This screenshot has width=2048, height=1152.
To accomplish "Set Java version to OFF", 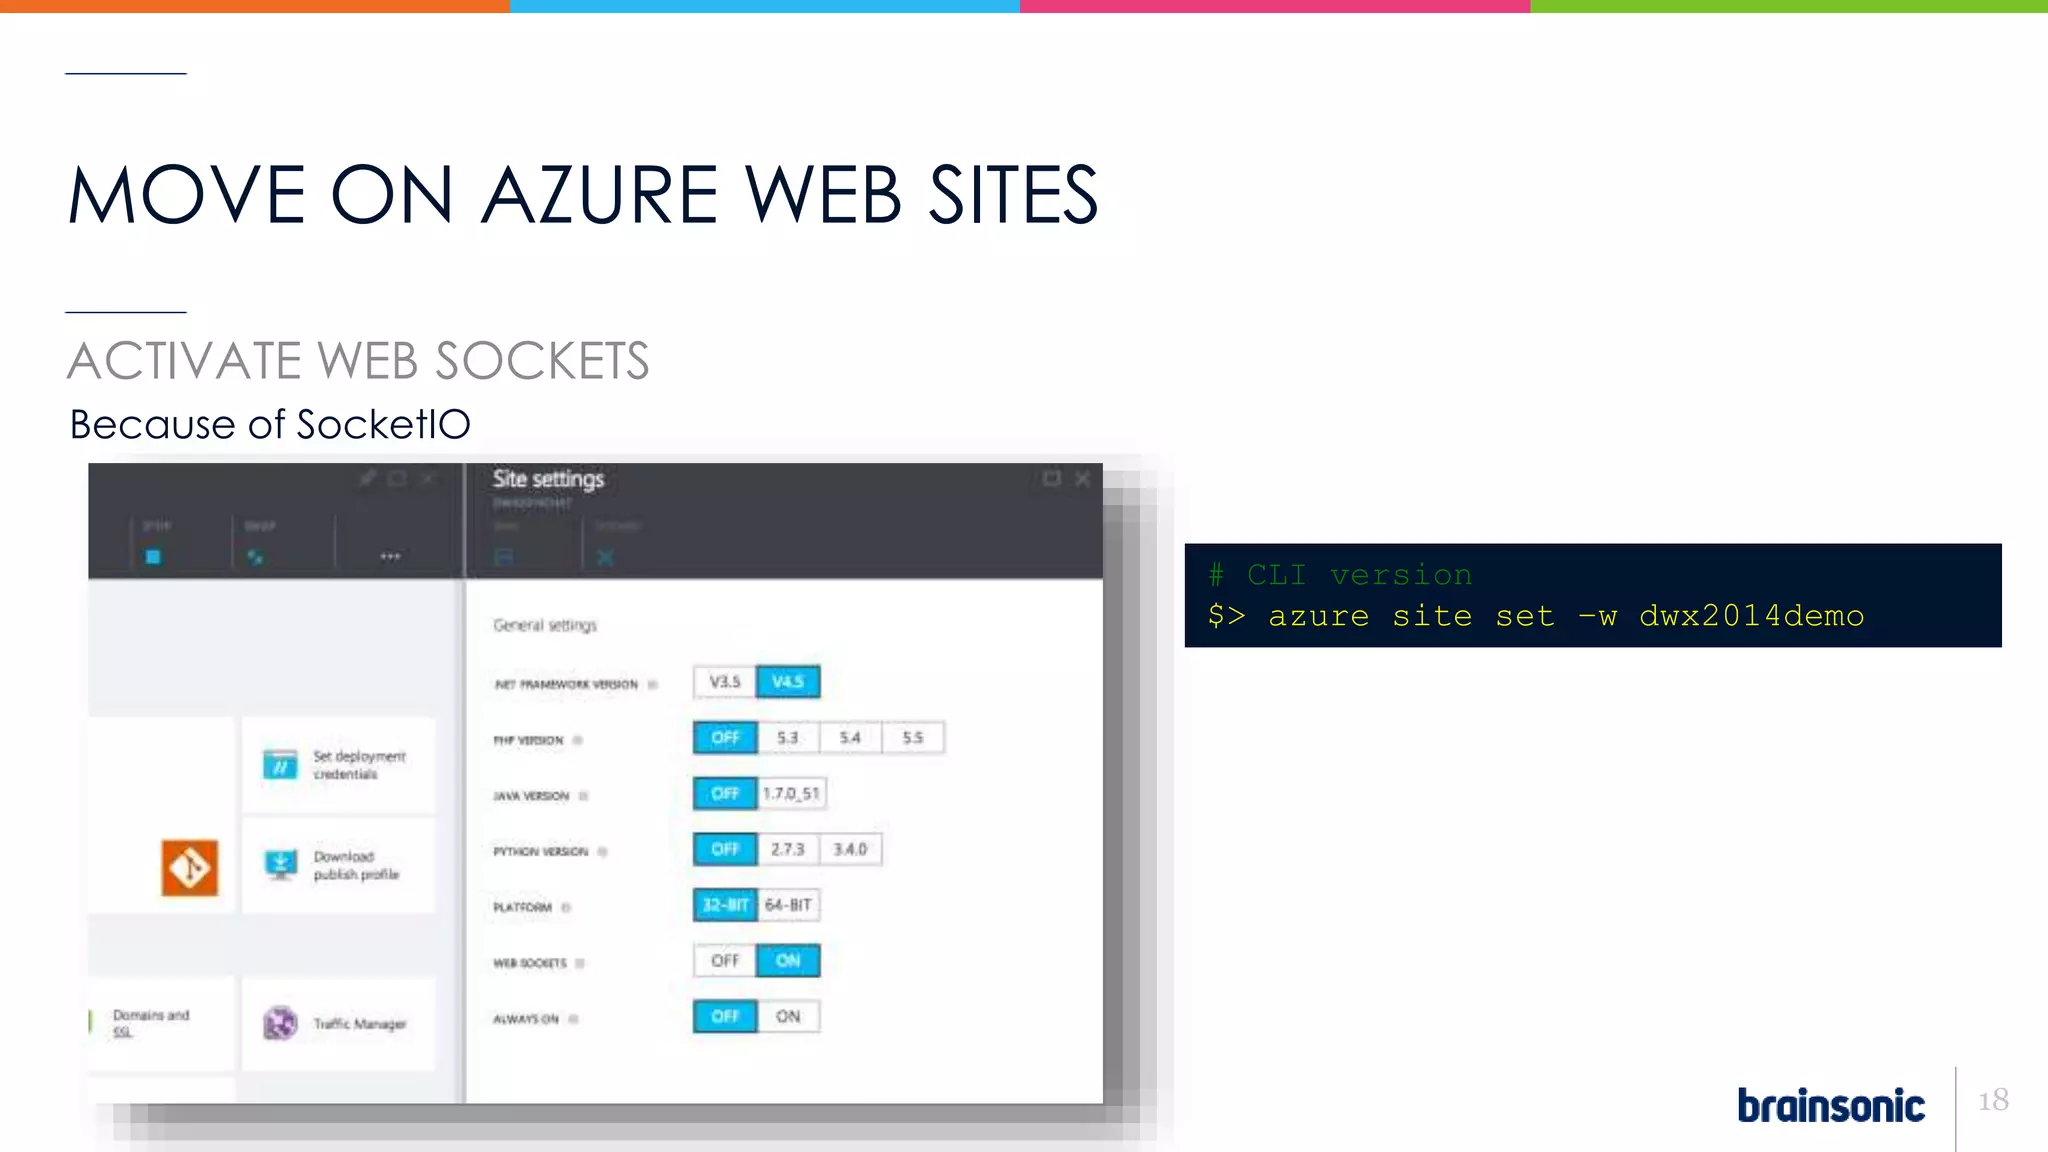I will coord(725,794).
